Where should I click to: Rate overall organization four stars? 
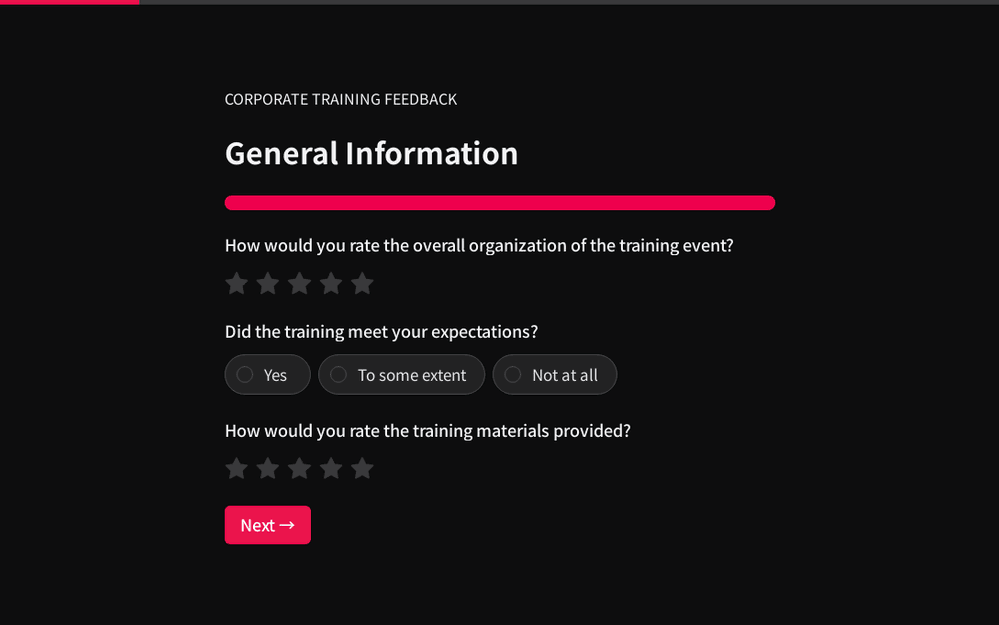point(331,284)
